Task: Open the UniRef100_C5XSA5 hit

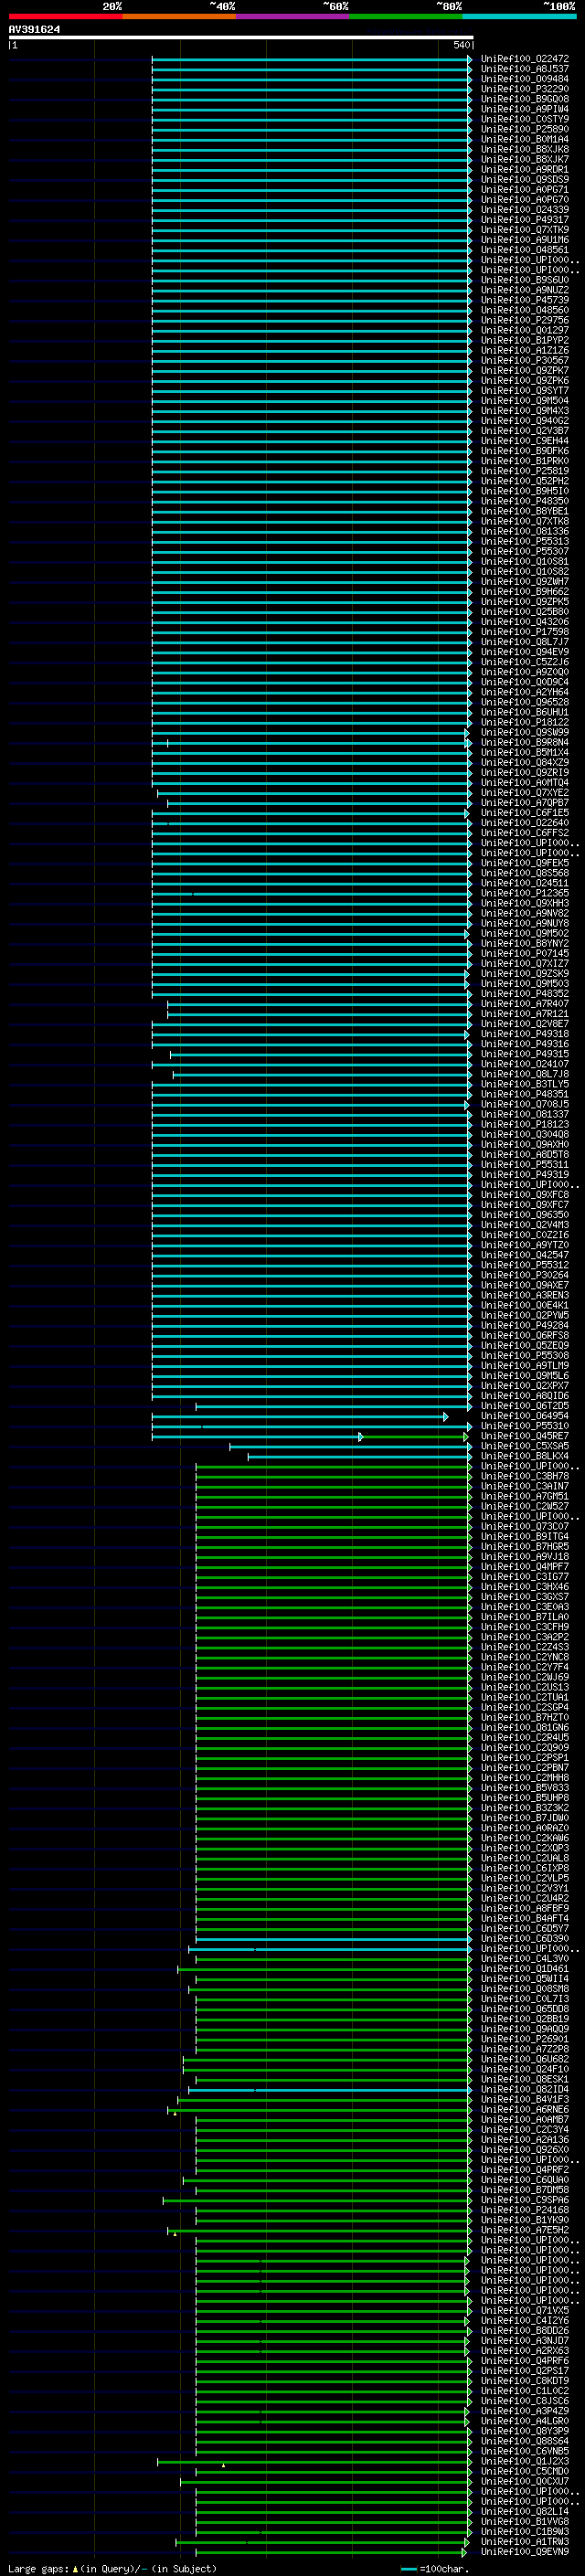Action: pyautogui.click(x=524, y=1447)
